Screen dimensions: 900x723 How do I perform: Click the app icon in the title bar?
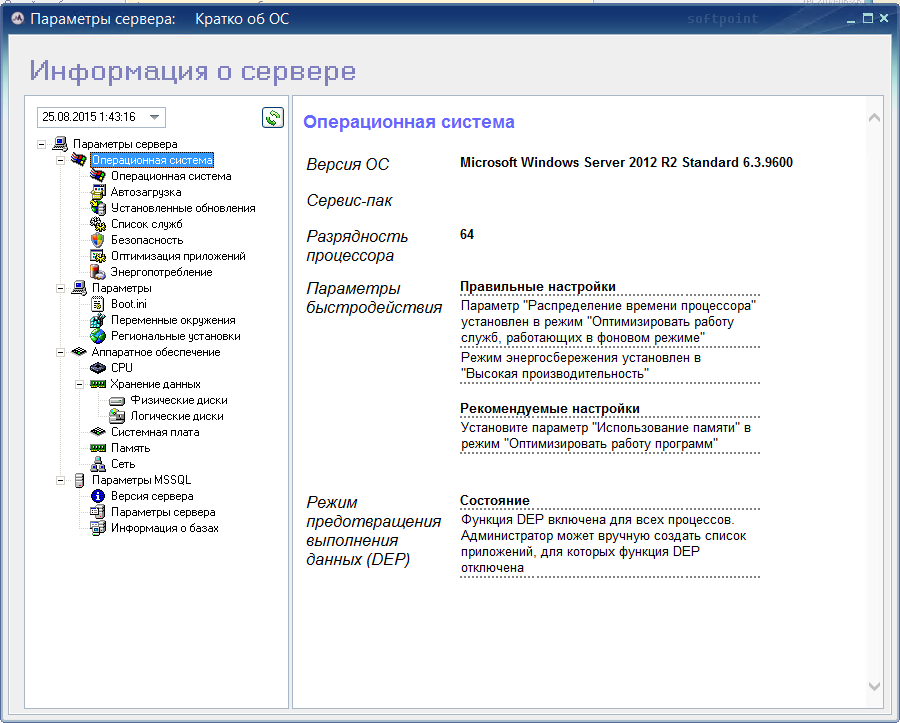tap(17, 19)
